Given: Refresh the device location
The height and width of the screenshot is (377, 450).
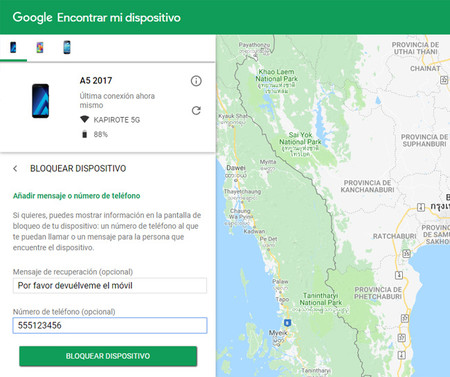Looking at the screenshot, I should (x=196, y=111).
